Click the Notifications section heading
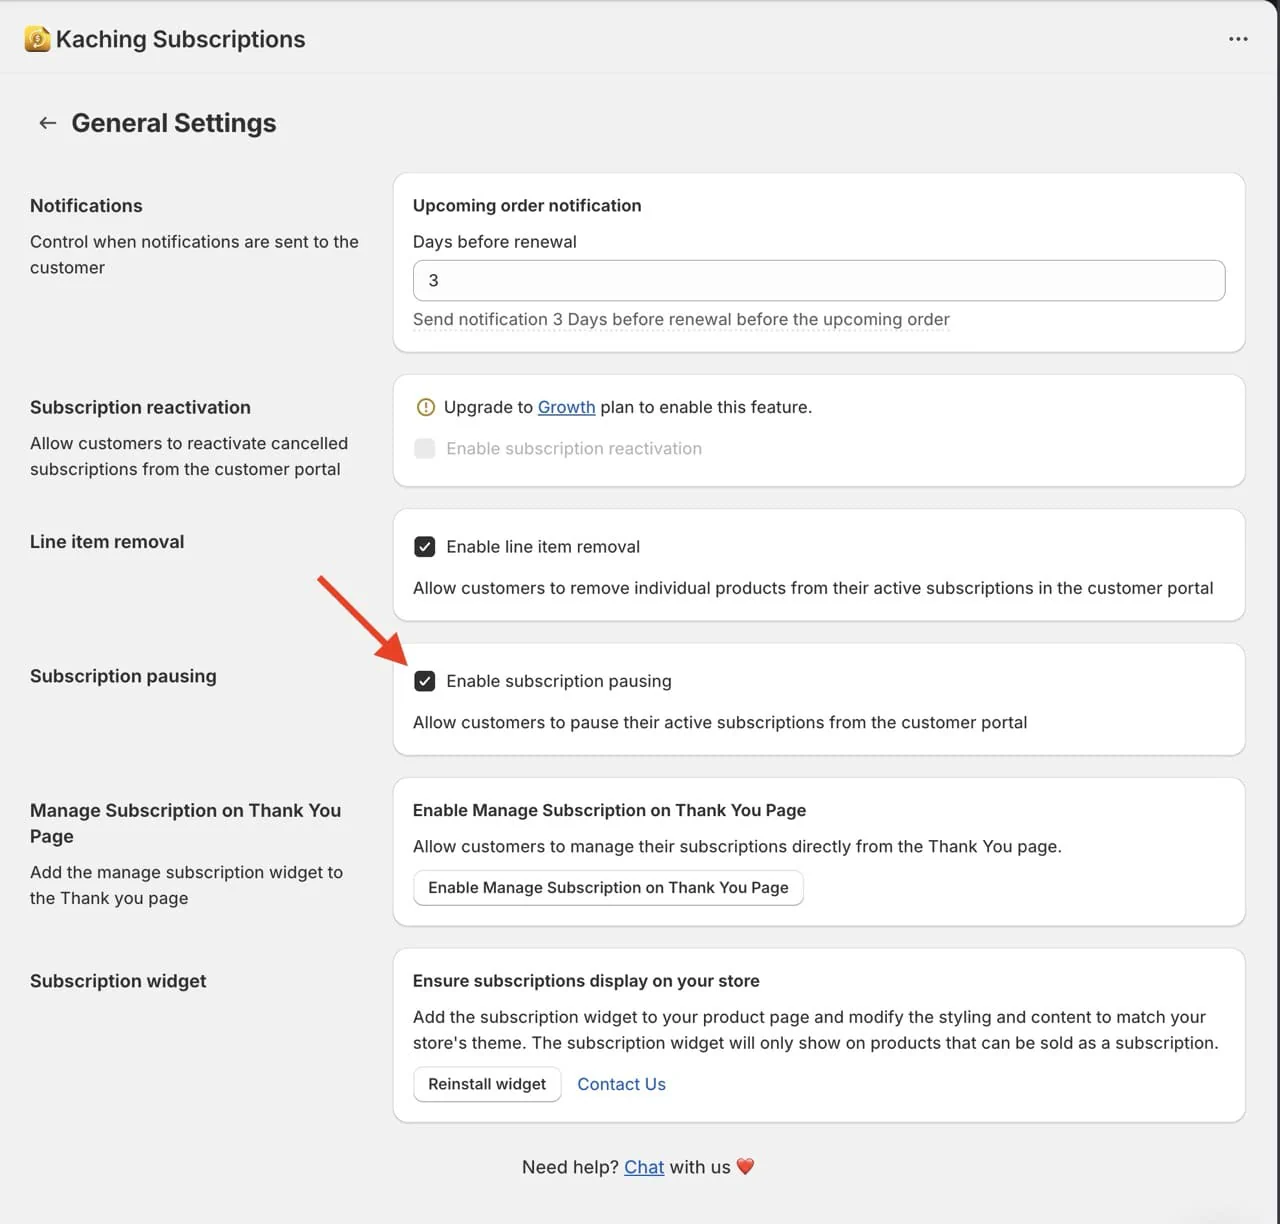The width and height of the screenshot is (1280, 1224). tap(86, 206)
